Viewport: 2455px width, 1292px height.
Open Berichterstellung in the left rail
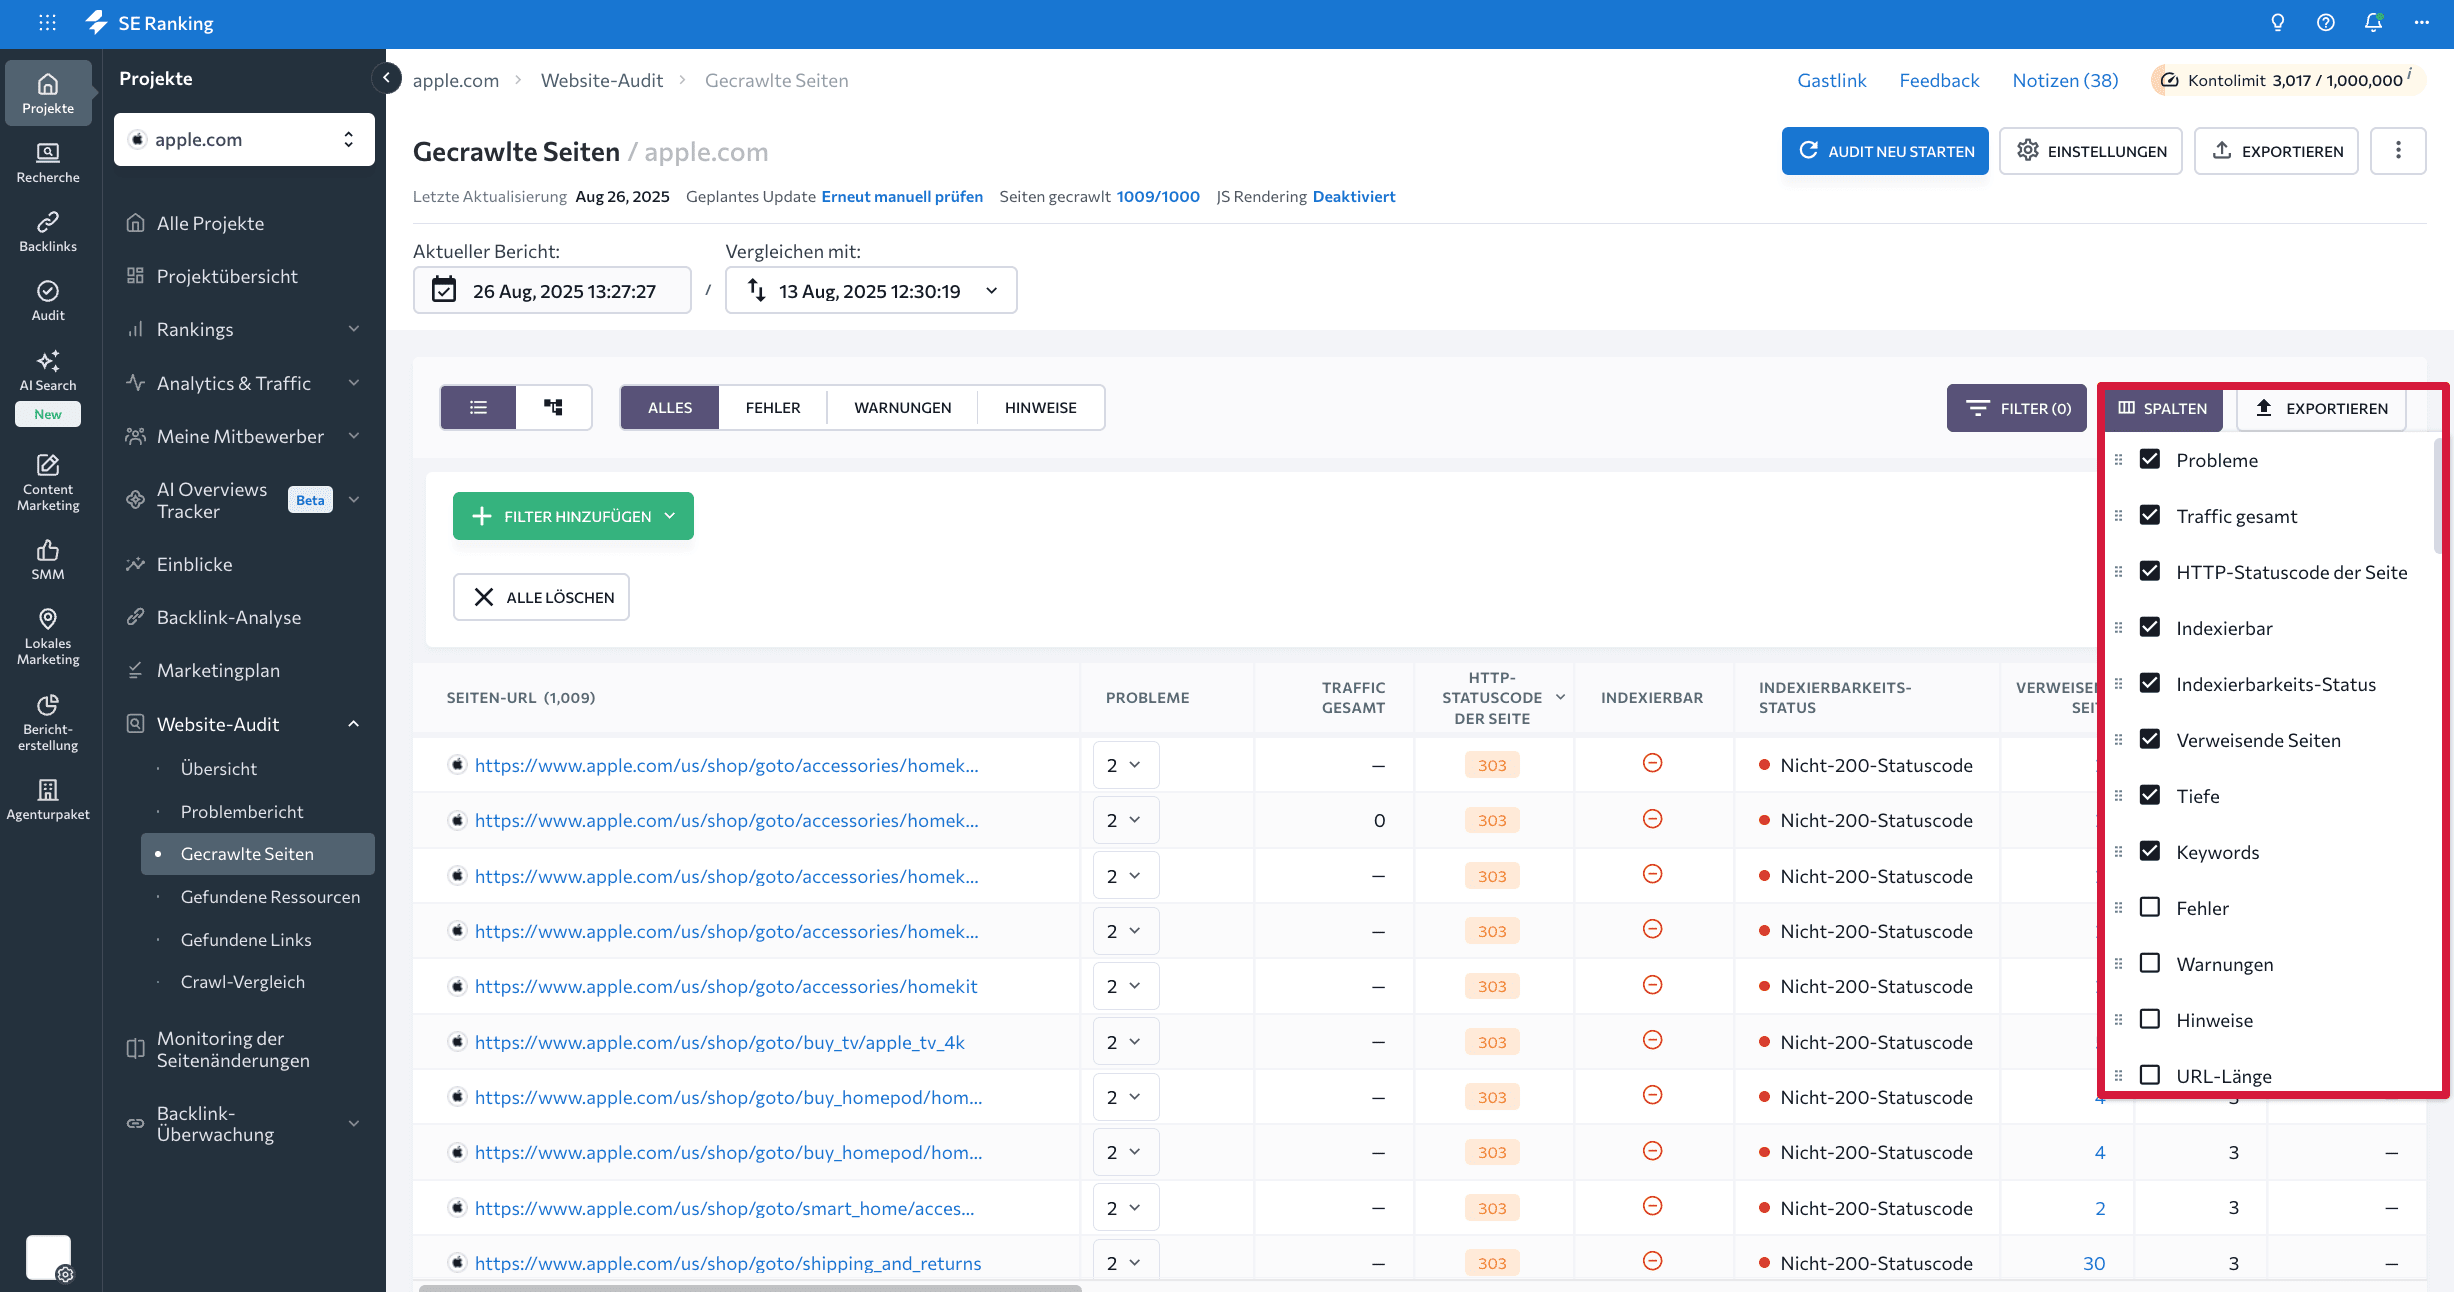point(48,723)
